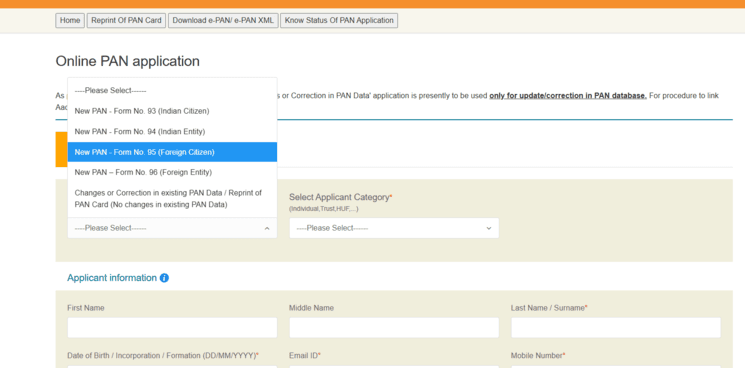Click the Applicant information info icon
This screenshot has height=368, width=745.
pyautogui.click(x=164, y=278)
